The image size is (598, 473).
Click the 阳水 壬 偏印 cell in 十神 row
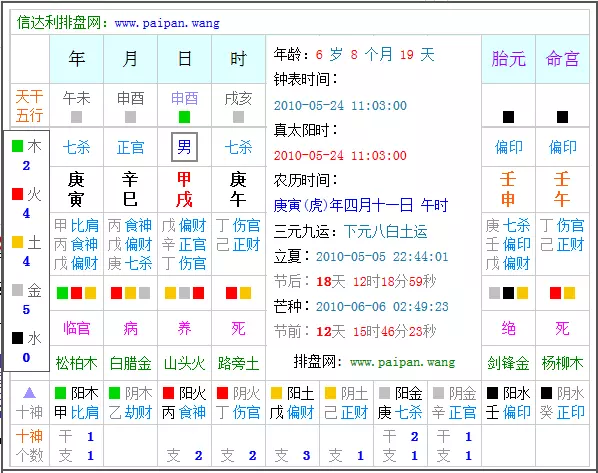(x=508, y=402)
